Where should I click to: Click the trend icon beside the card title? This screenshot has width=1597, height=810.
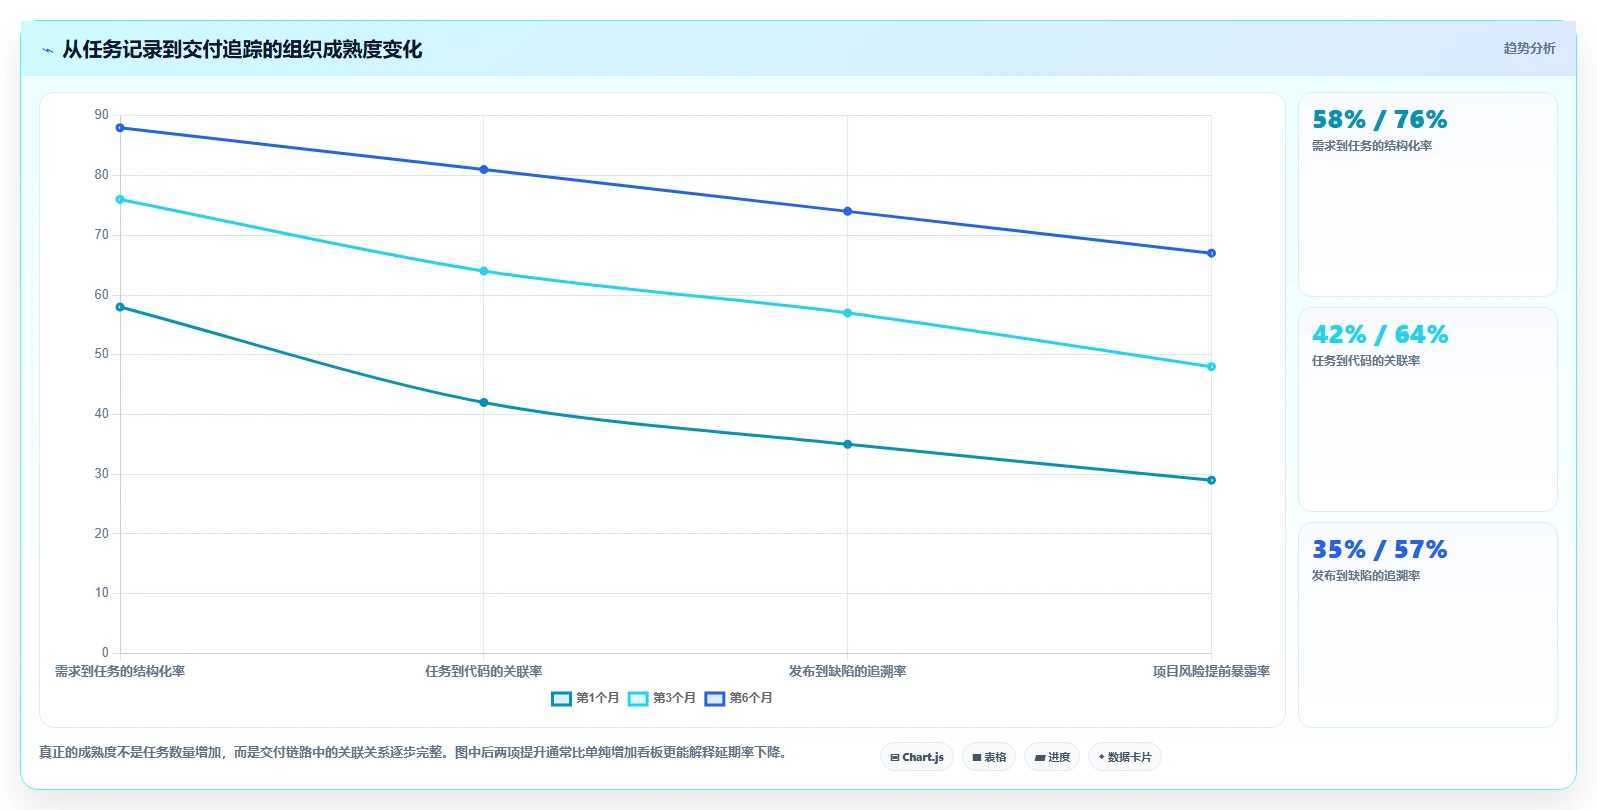tap(47, 50)
